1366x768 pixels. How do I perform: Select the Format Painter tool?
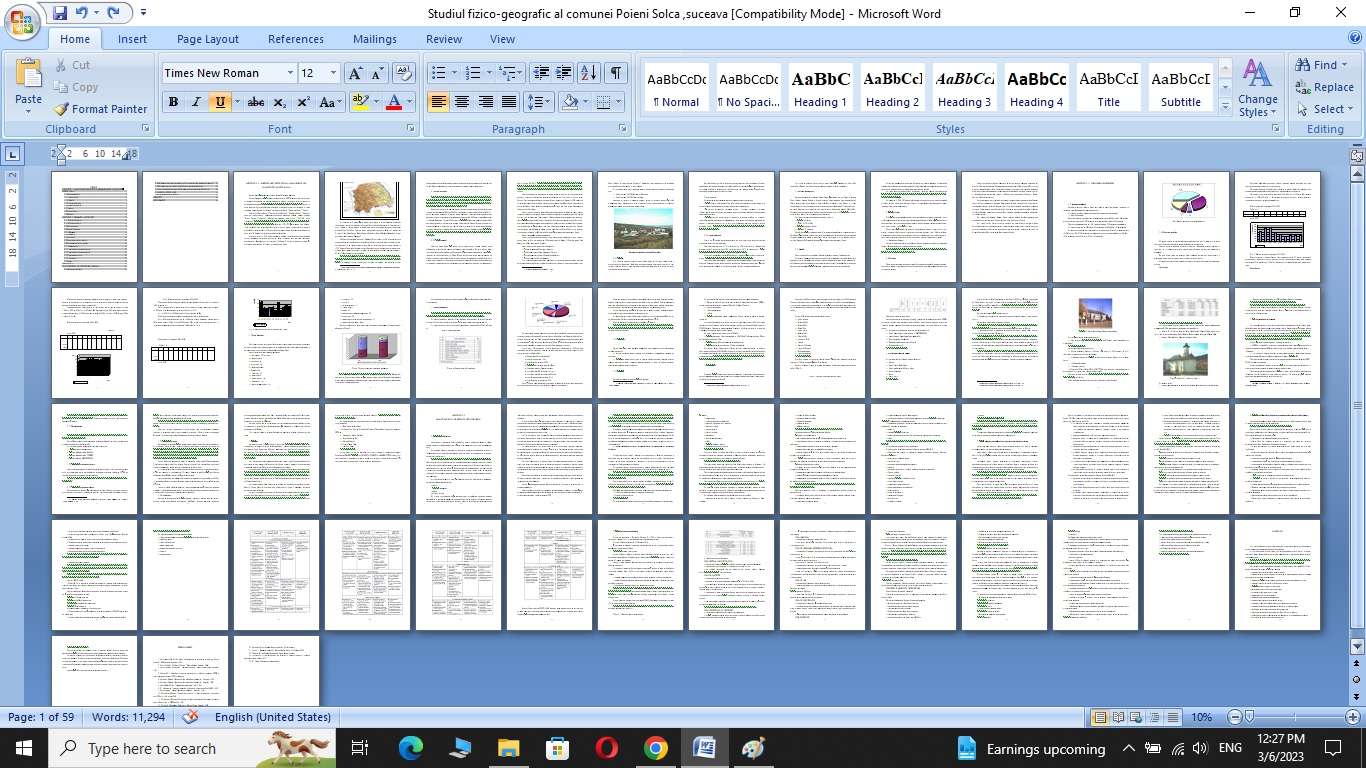[100, 109]
